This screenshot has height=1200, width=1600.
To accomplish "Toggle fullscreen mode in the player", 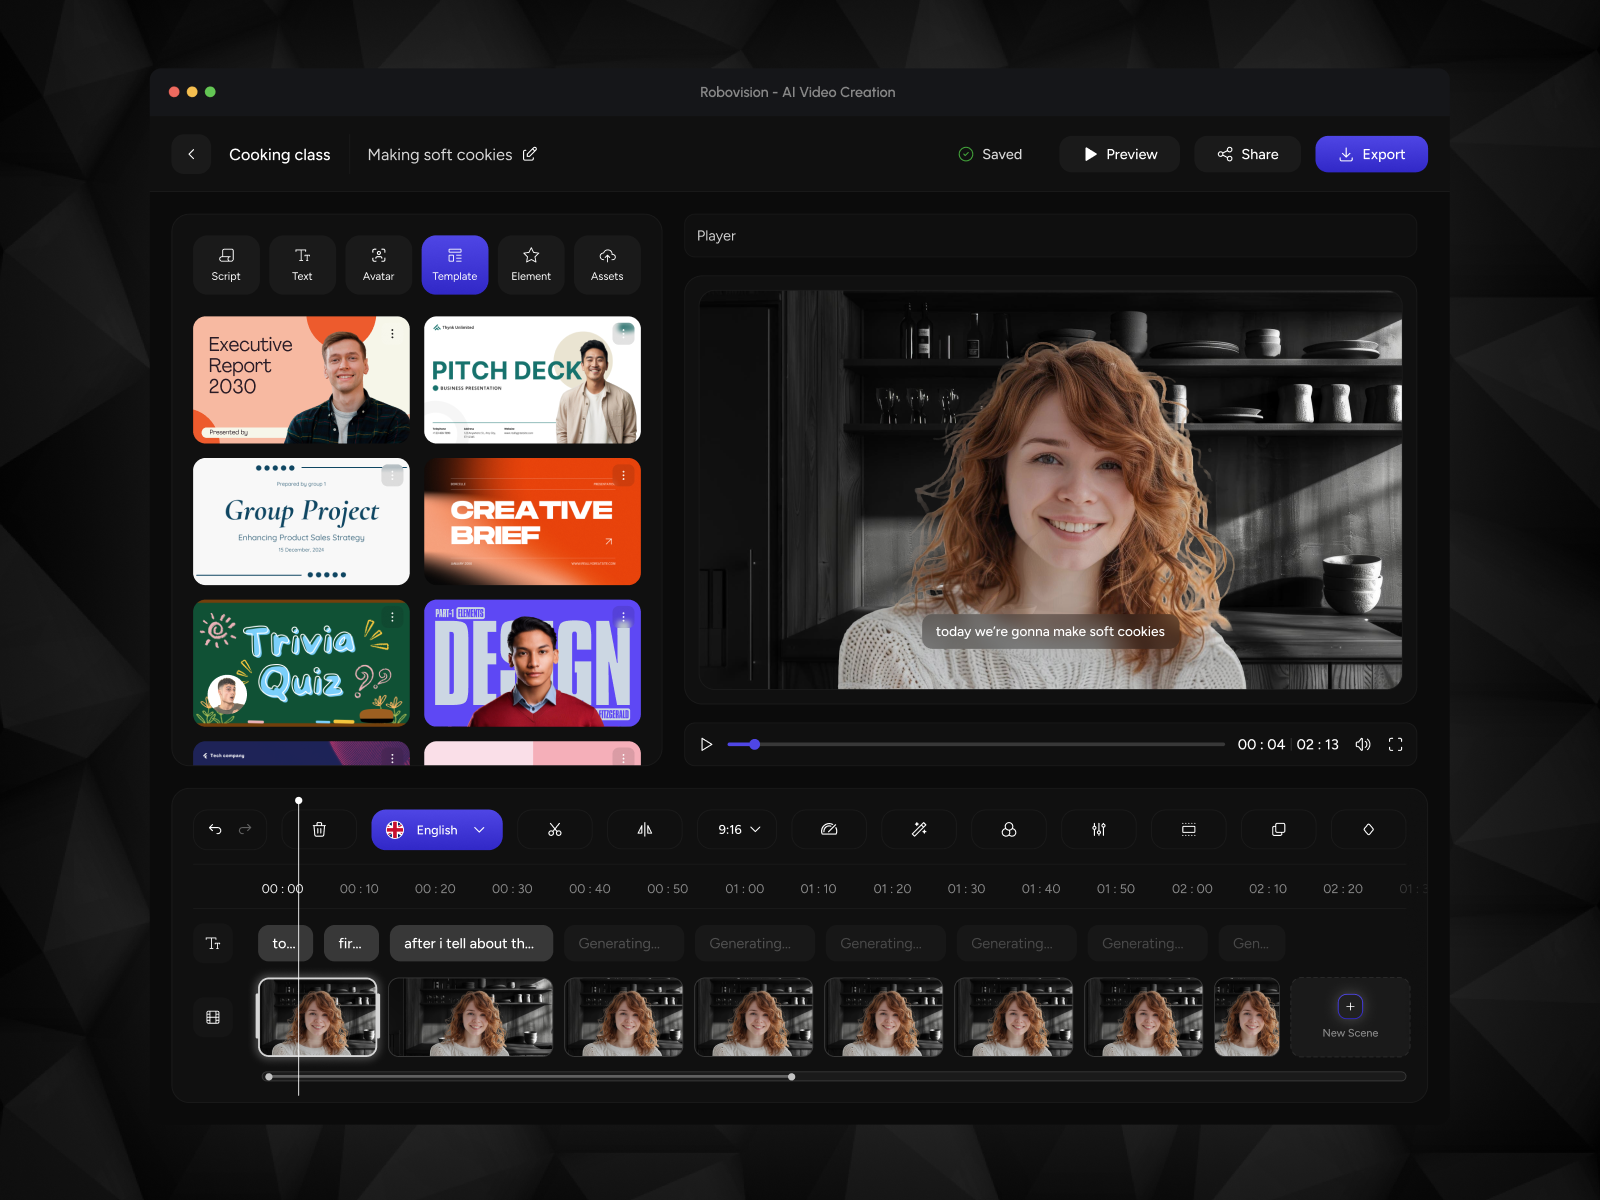I will (1397, 744).
